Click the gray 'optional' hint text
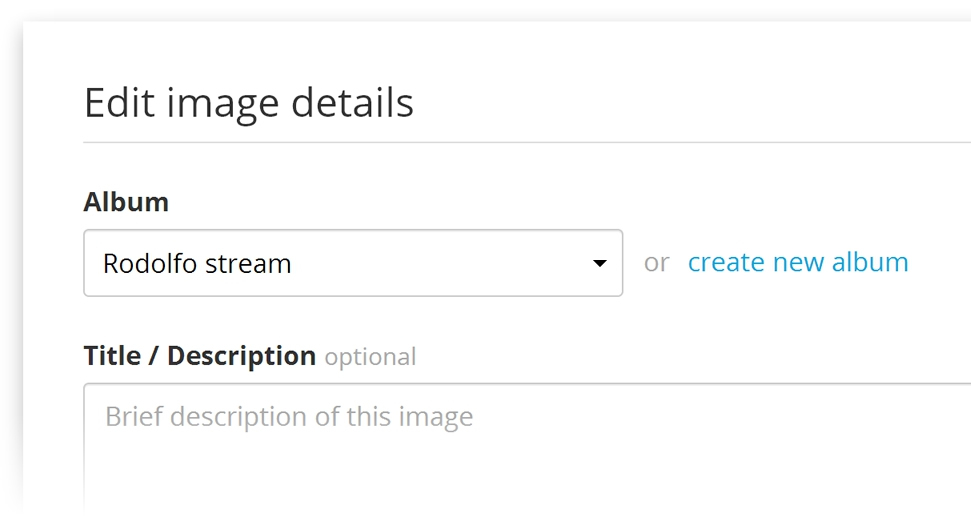Viewport: 971px width, 516px height. [370, 357]
